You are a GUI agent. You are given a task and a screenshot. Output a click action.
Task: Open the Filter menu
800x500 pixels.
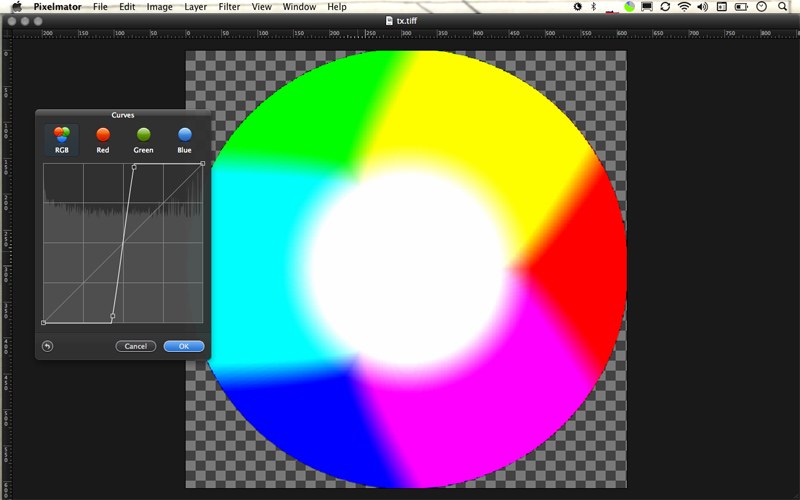click(x=229, y=6)
